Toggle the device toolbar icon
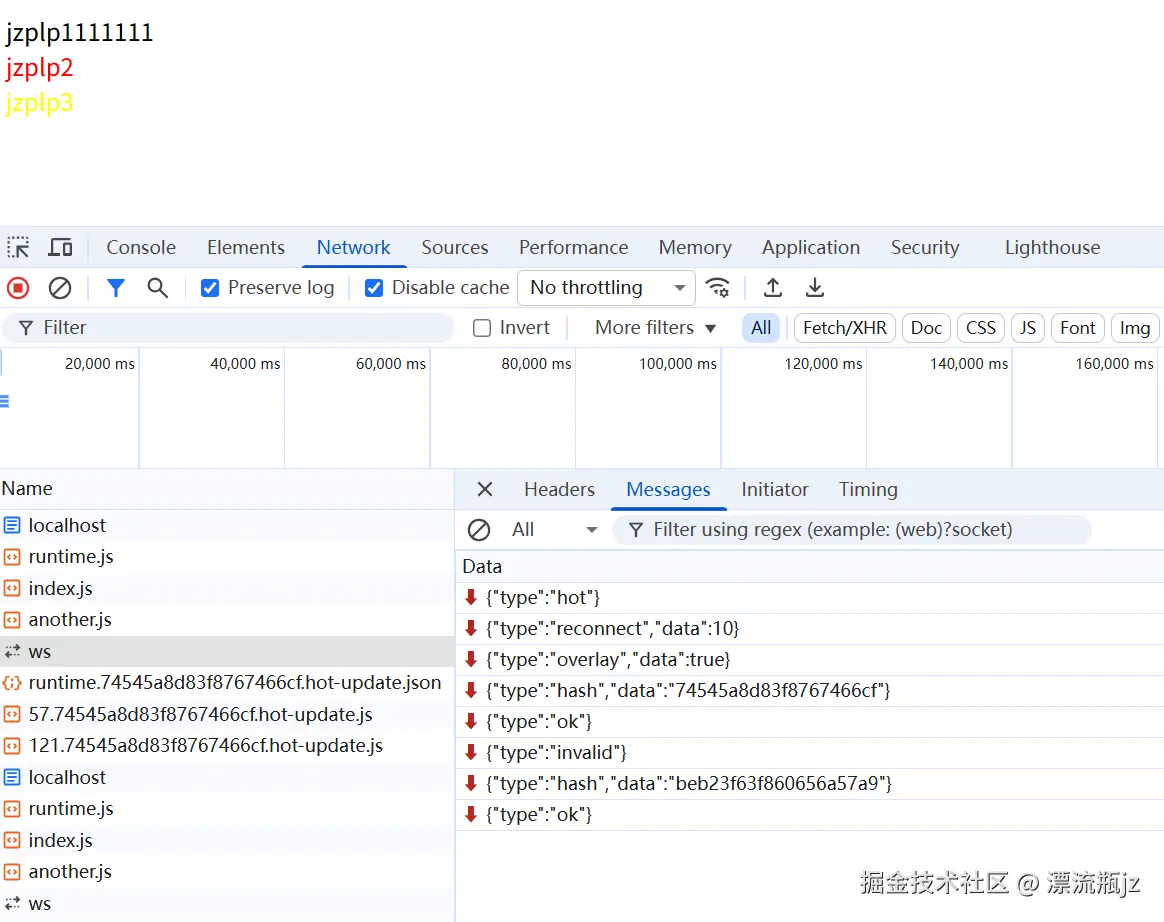1164x922 pixels. pos(60,247)
